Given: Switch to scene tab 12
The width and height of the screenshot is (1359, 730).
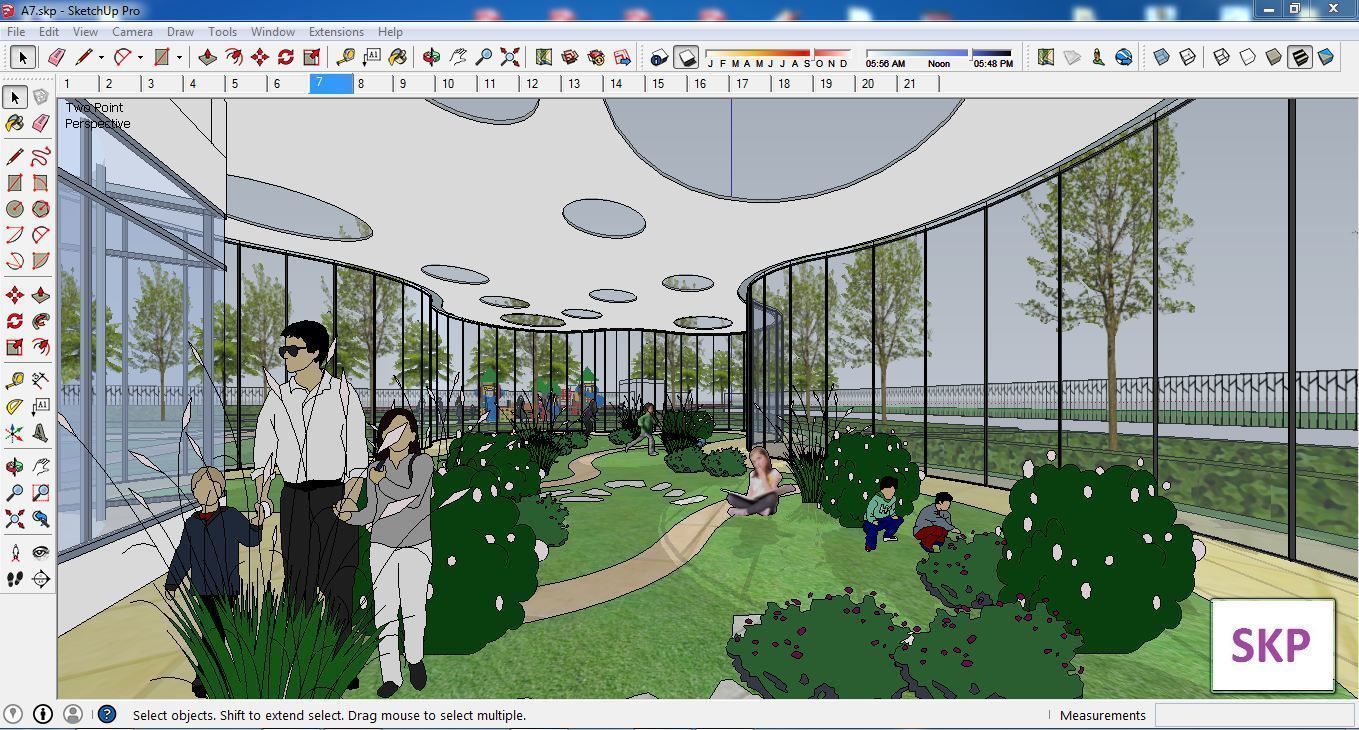Looking at the screenshot, I should 542,84.
